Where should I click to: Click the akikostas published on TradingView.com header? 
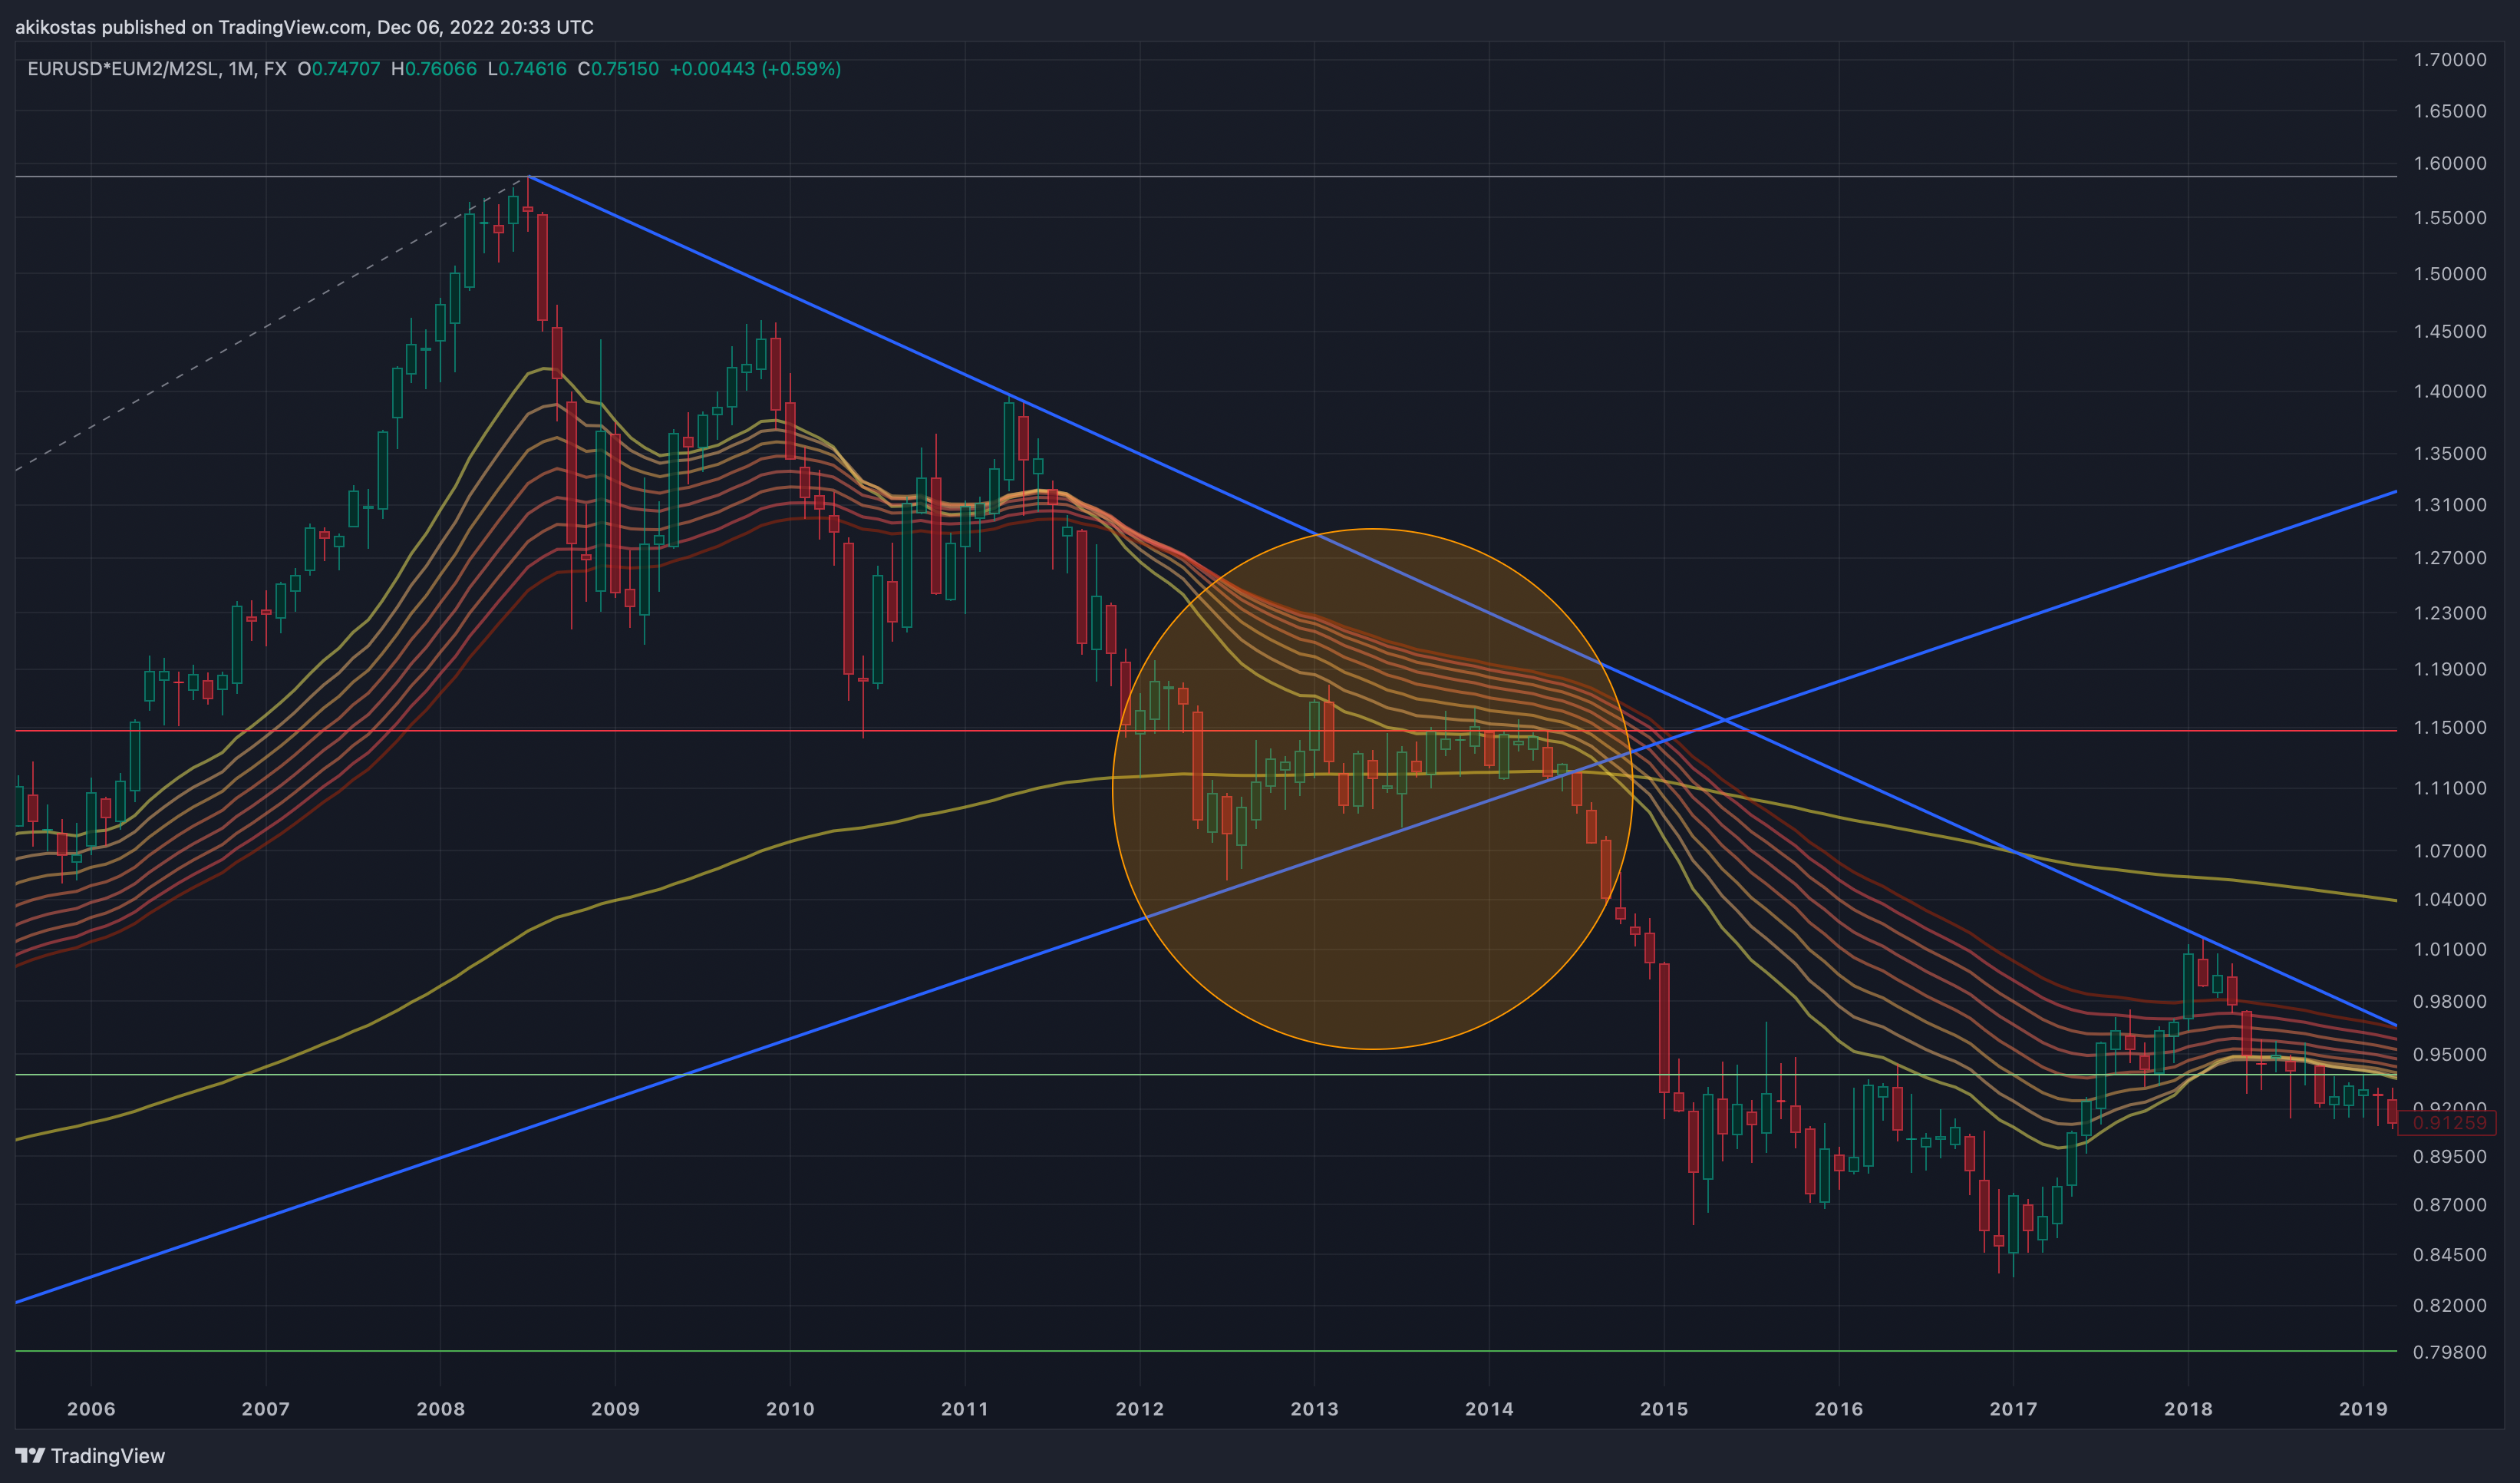304,27
